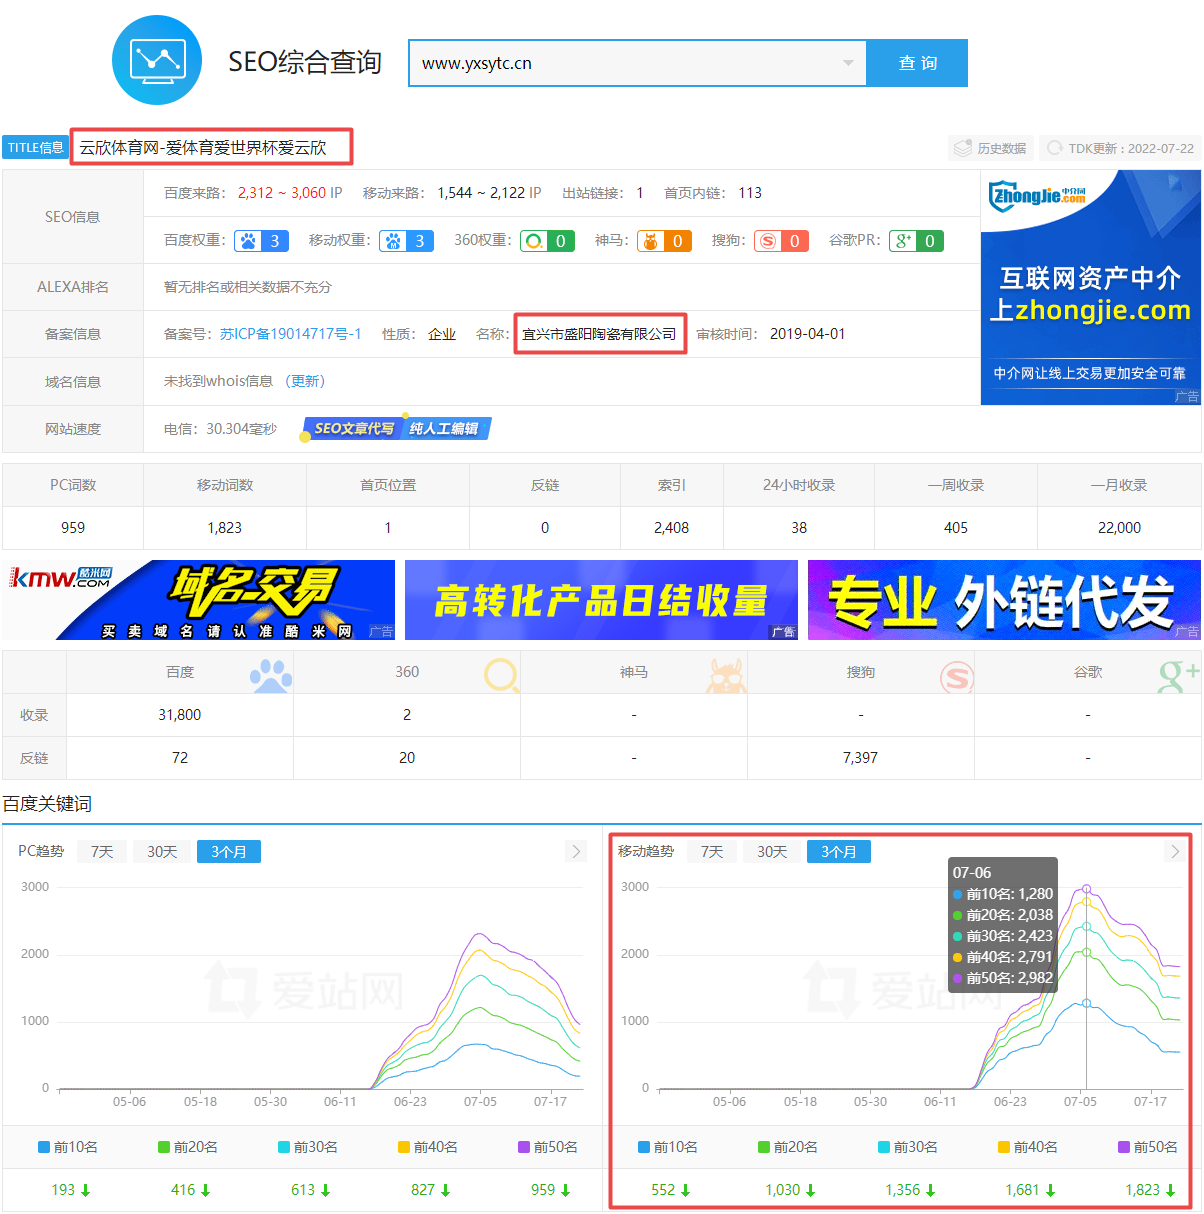
Task: Click the 索引 value 2,408
Action: (671, 528)
